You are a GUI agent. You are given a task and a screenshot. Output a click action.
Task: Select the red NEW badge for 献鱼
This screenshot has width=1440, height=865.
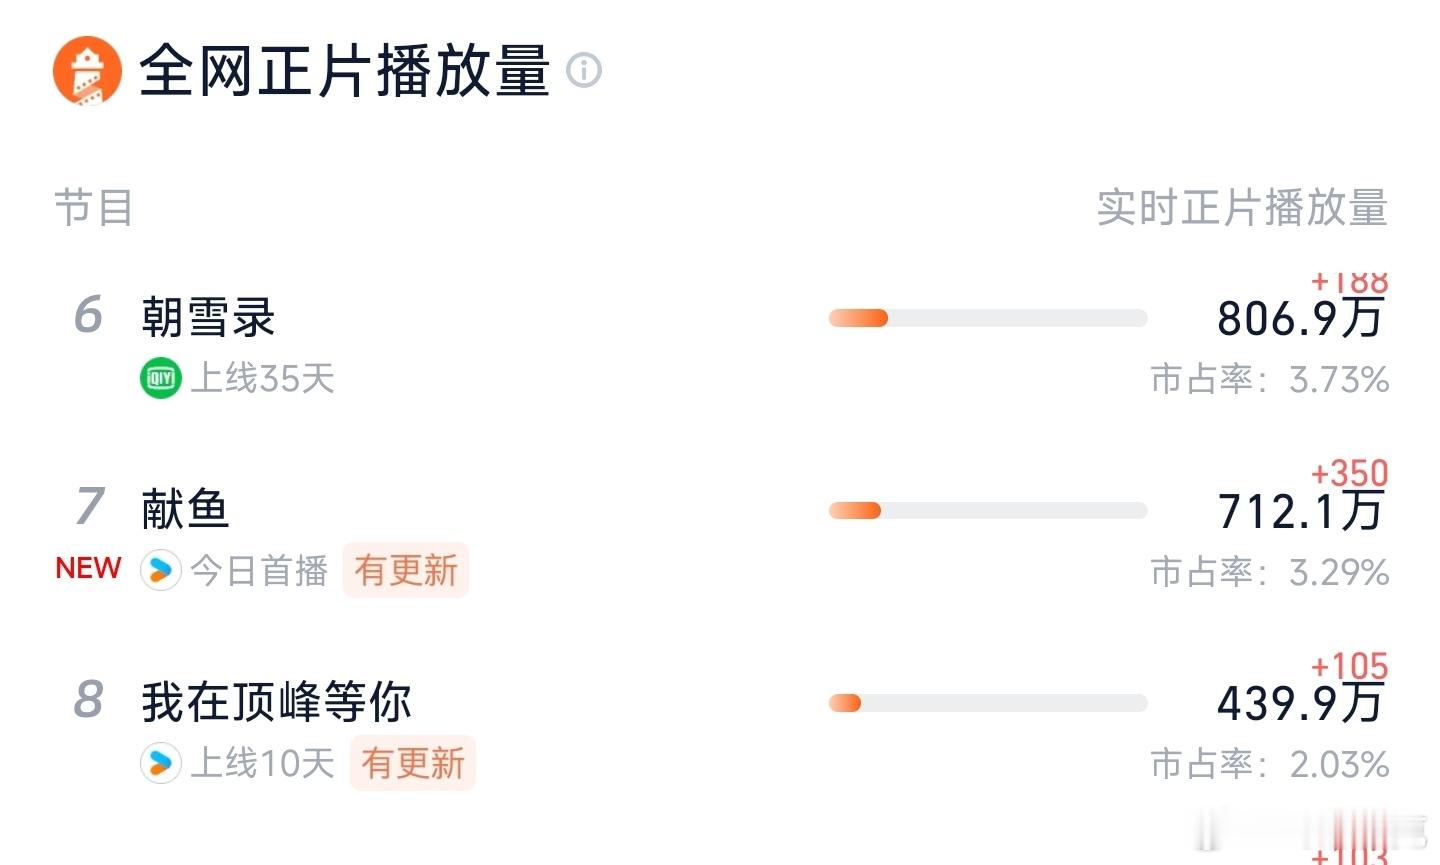(x=88, y=568)
